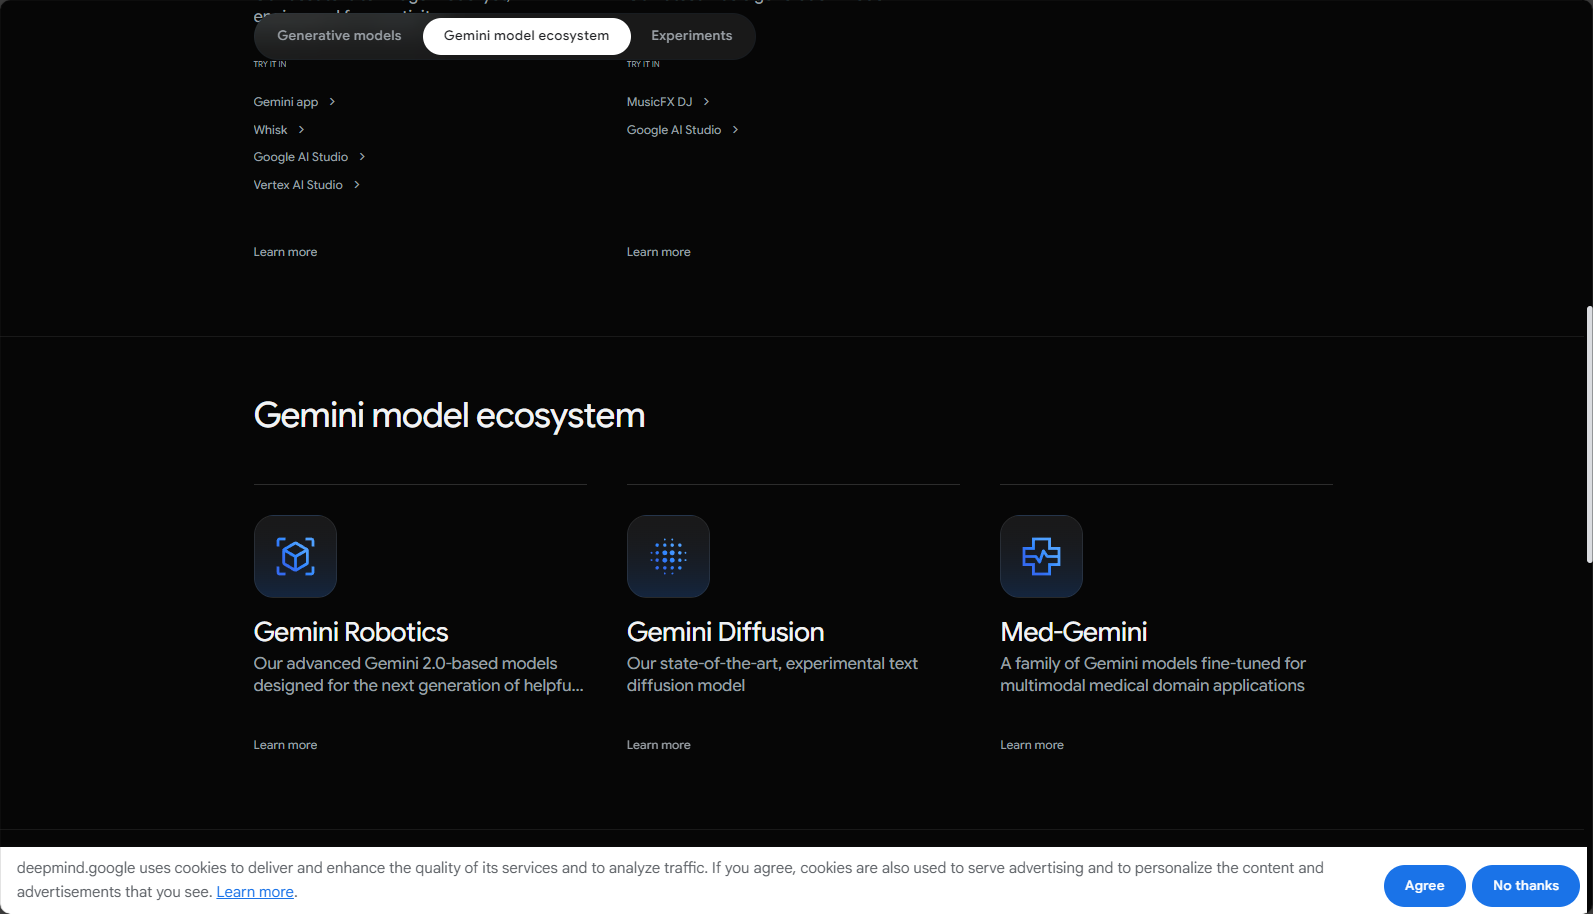
Task: Open the Gemini app link
Action: (286, 102)
